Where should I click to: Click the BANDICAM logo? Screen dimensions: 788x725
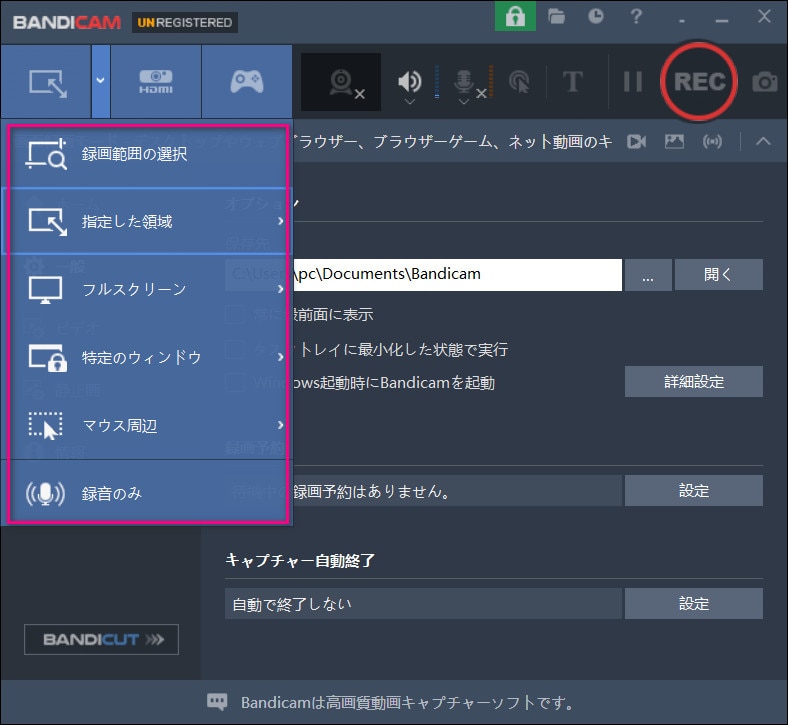pos(67,23)
